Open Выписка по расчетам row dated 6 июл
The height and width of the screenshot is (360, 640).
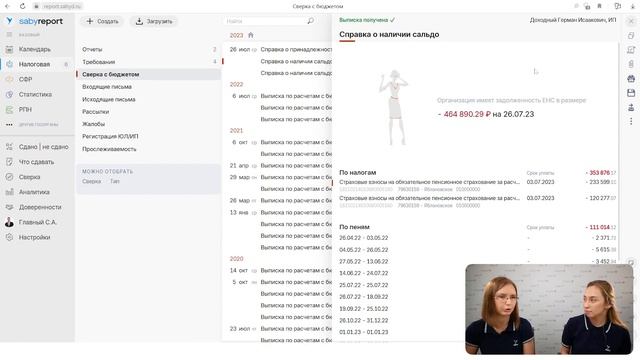(x=296, y=96)
